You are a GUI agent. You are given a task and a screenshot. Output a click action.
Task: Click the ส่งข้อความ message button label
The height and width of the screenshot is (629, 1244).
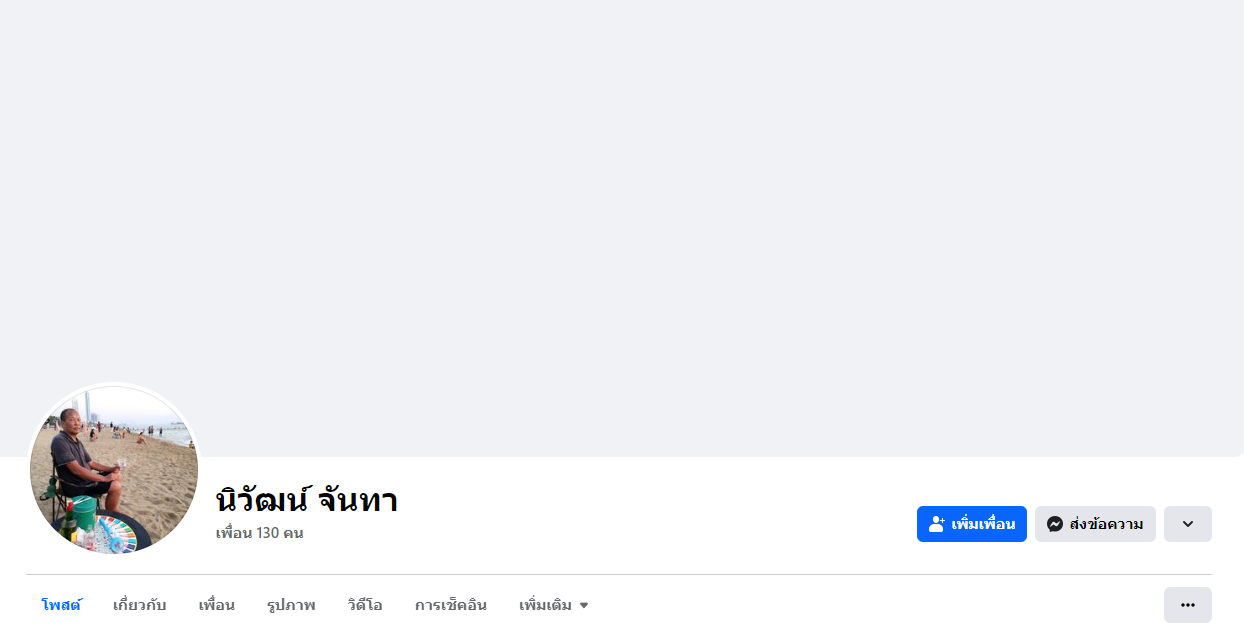1106,524
